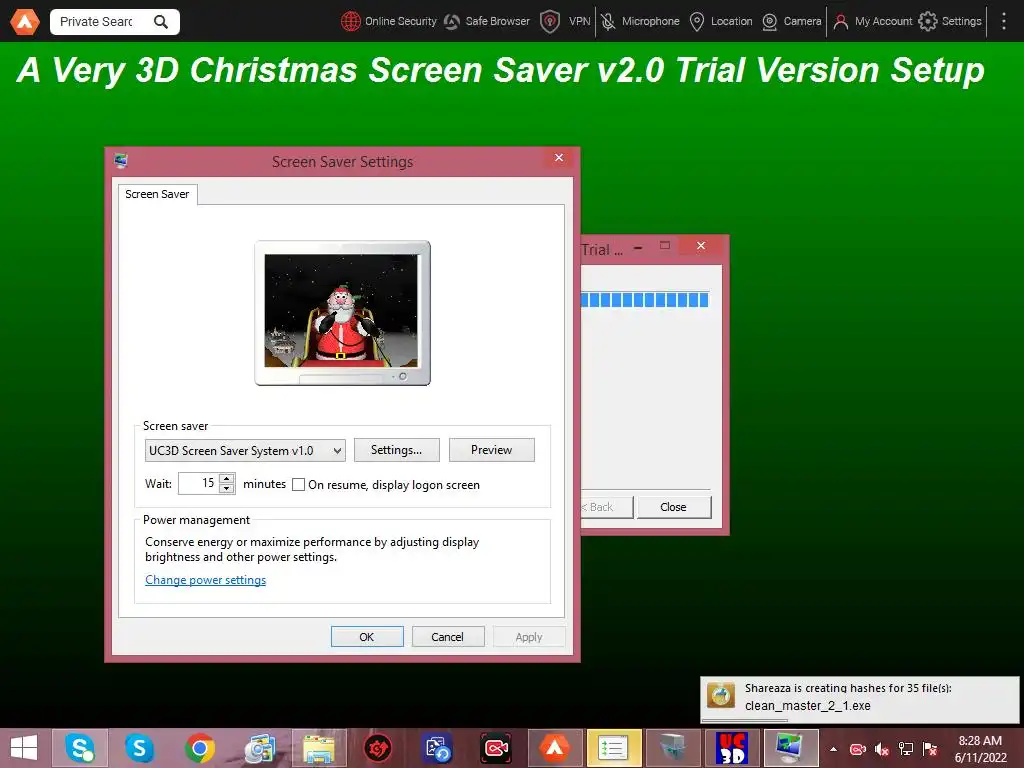Open first Skype taskbar icon with status badge
Image resolution: width=1024 pixels, height=768 pixels.
click(x=80, y=748)
